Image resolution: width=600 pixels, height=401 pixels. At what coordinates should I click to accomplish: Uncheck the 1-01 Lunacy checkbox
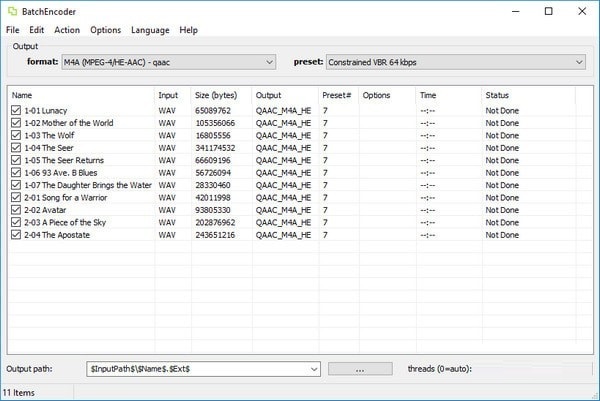pos(16,111)
